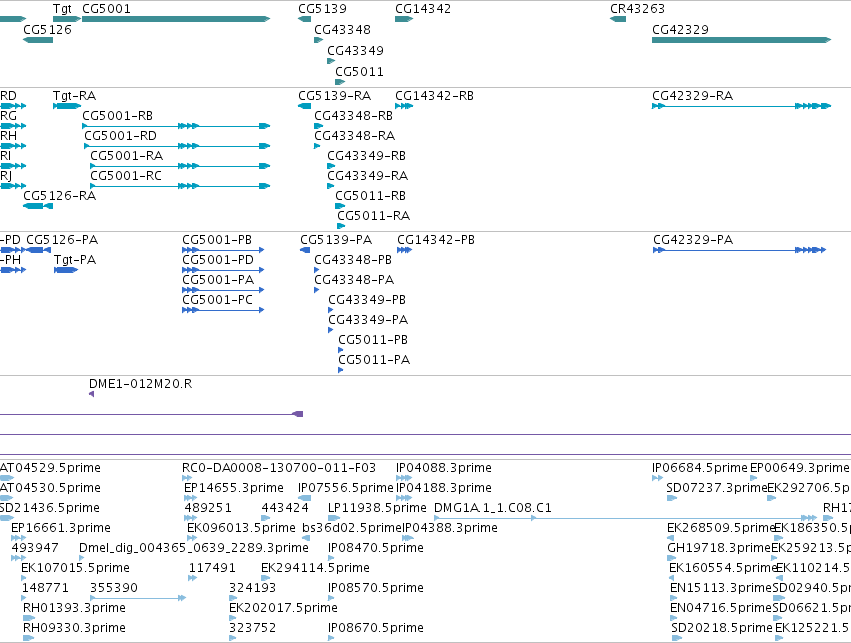Select the CG43348-PA protein label
Screen dimensions: 851x643
pos(354,280)
